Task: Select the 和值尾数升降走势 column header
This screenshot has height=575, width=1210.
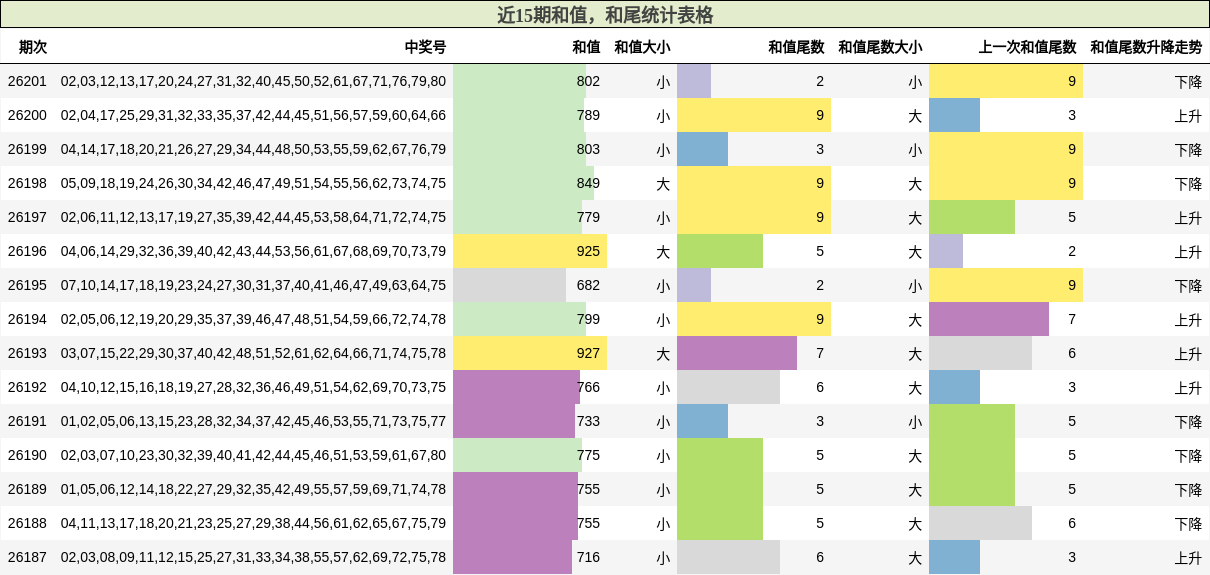Action: 1146,47
